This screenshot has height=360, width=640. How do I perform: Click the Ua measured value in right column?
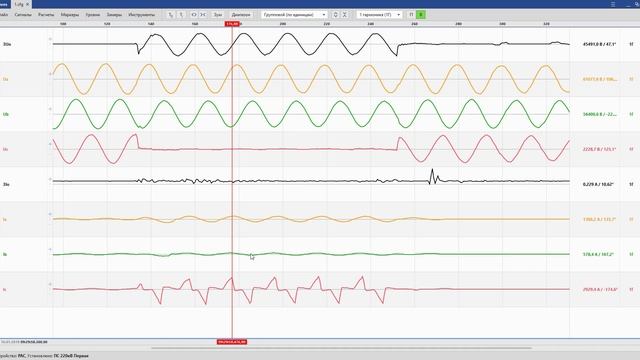coord(600,79)
